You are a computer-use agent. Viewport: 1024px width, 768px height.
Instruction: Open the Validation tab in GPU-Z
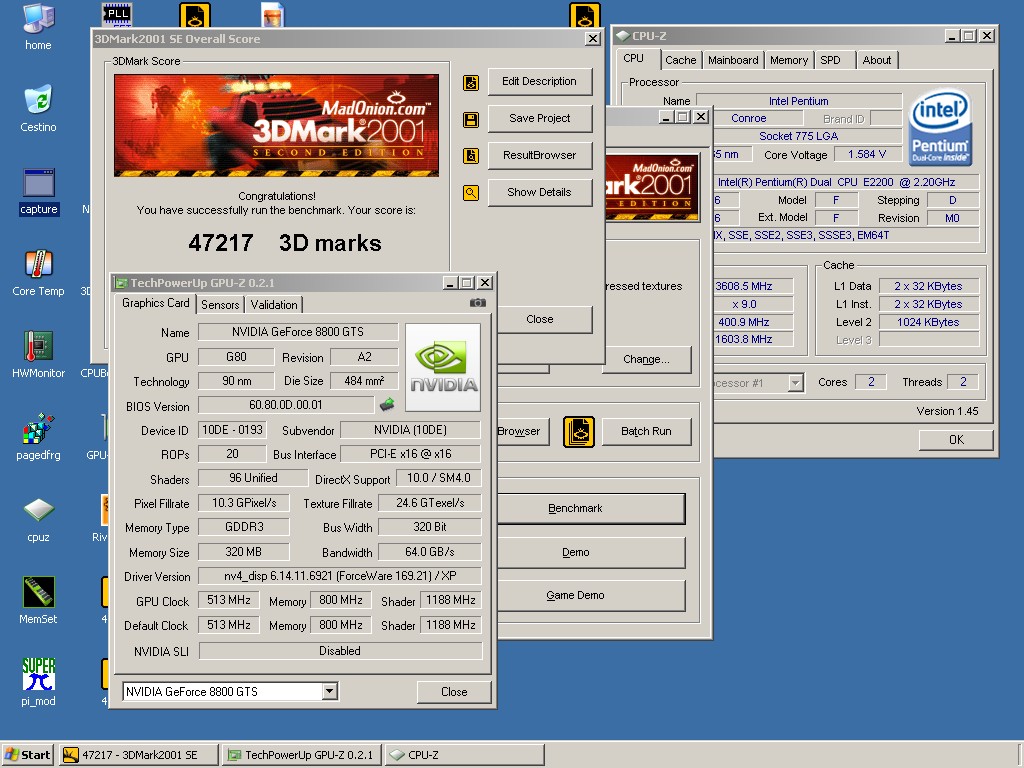point(274,304)
